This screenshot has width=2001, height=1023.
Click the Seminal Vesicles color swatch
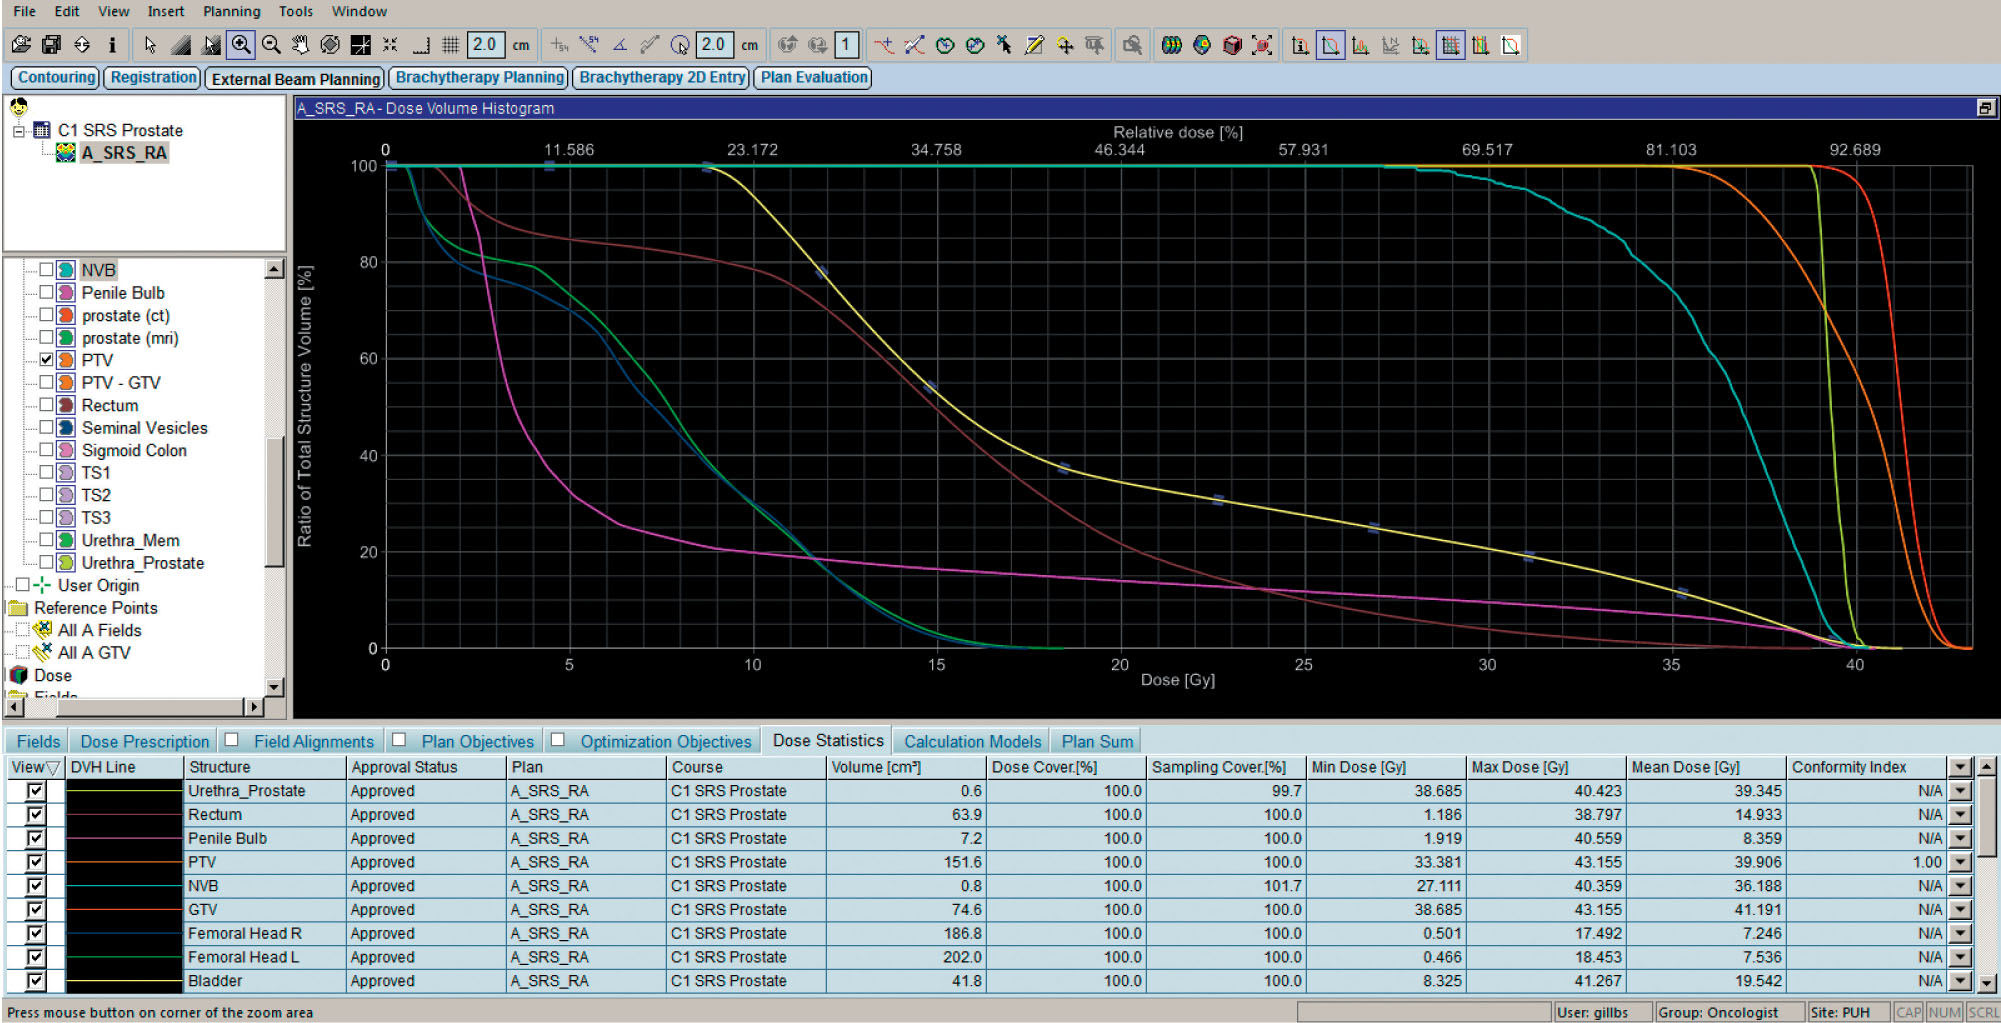66,428
